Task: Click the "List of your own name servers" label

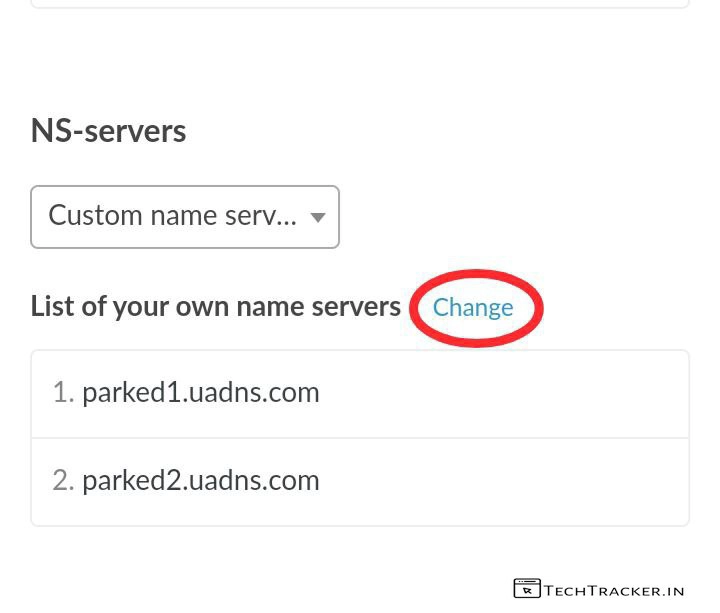Action: (215, 307)
